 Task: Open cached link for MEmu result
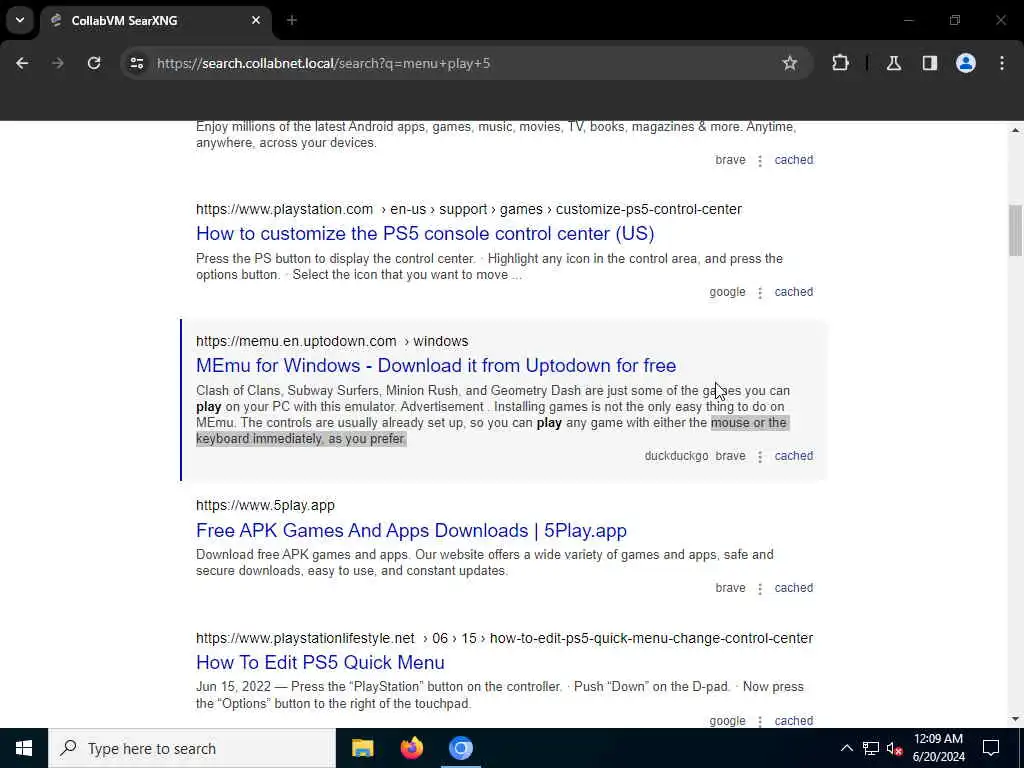coord(793,456)
